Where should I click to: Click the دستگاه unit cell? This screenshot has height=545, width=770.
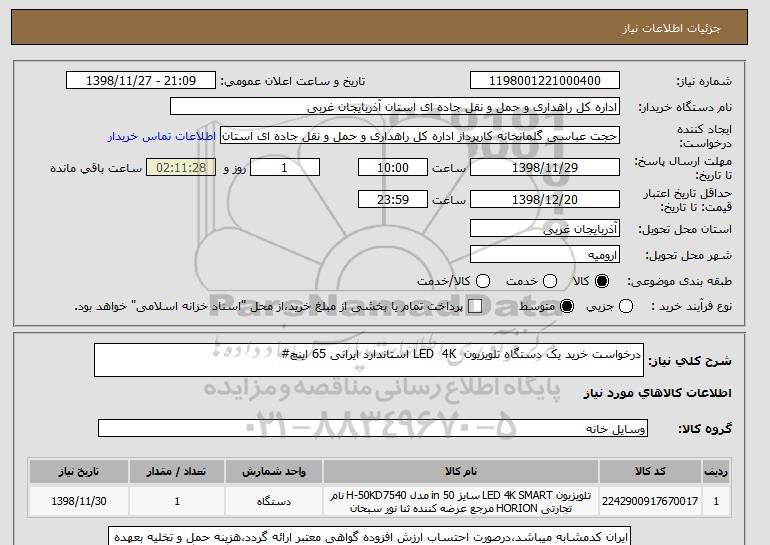point(274,501)
